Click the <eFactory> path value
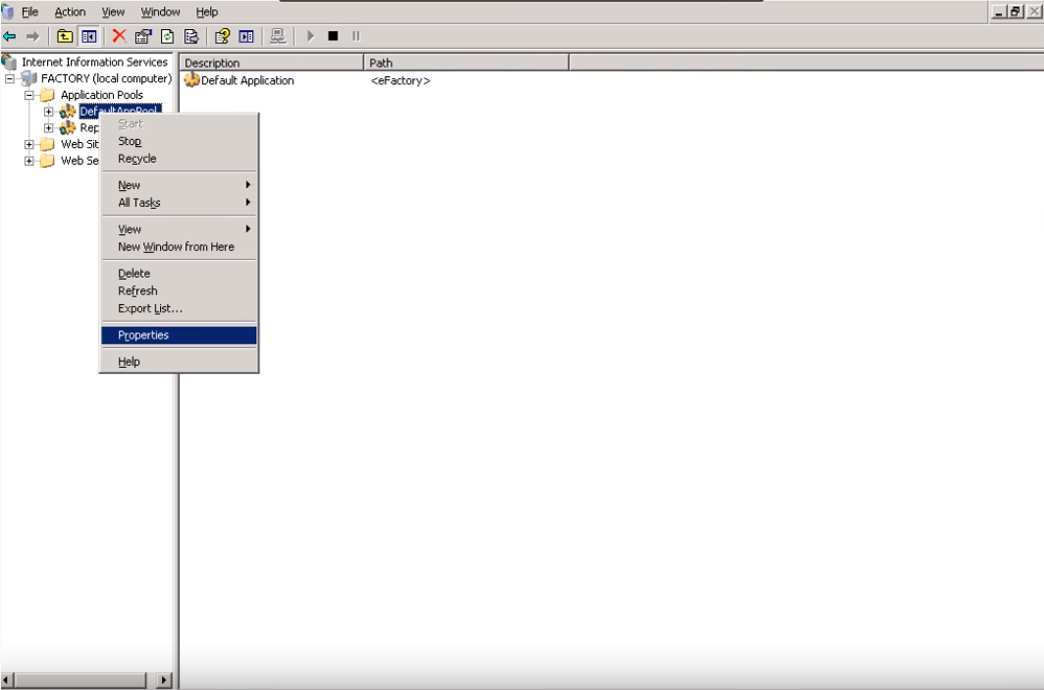The width and height of the screenshot is (1044, 690). [x=400, y=81]
